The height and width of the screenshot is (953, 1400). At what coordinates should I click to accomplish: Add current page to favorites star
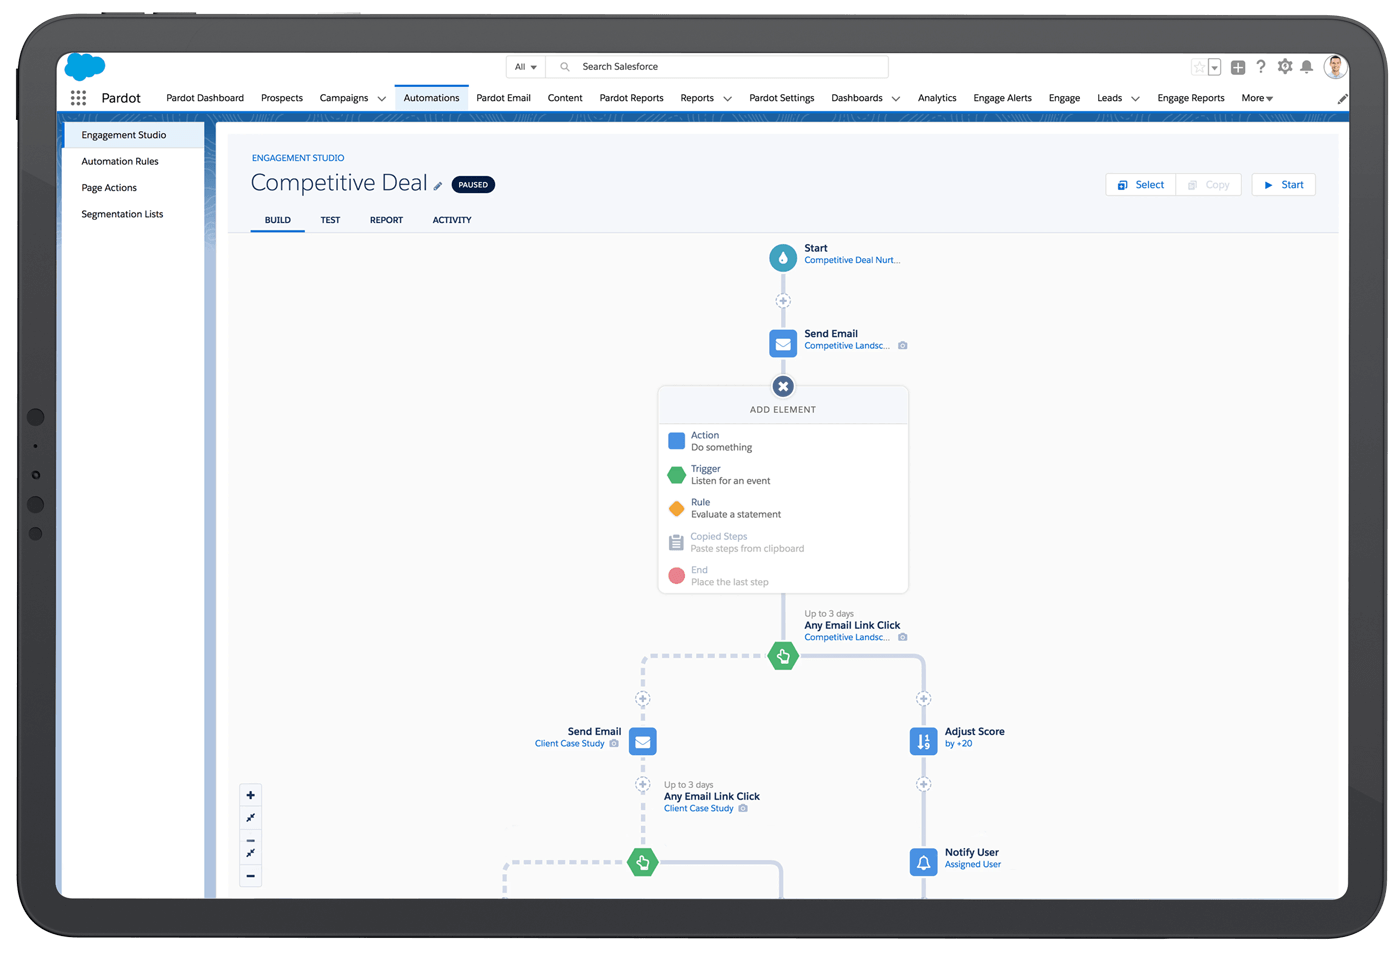coord(1198,67)
